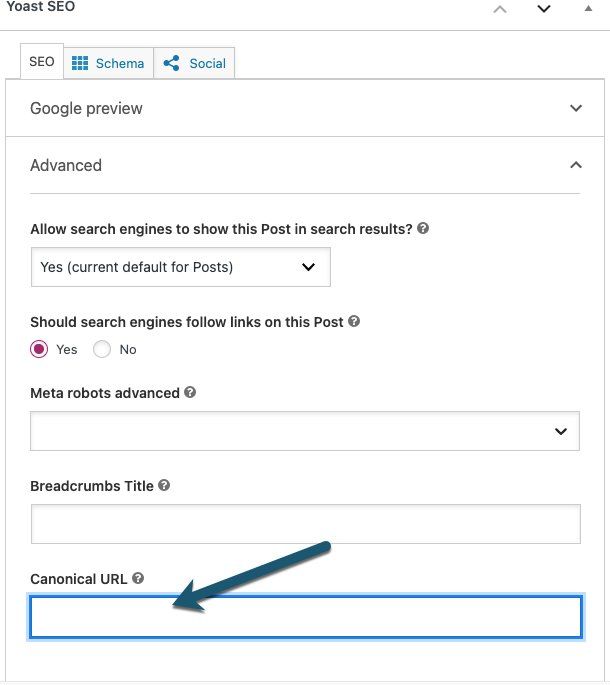Open help for Breadcrumbs Title

point(164,486)
